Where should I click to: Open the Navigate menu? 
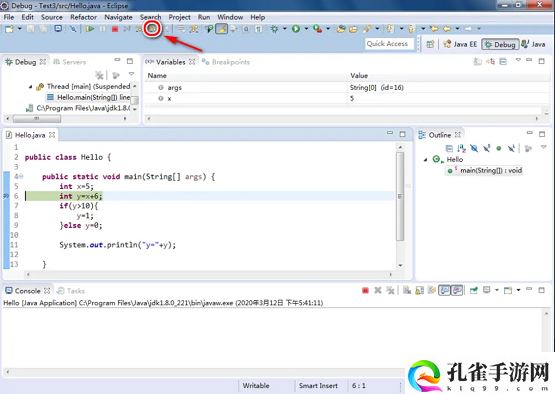[118, 17]
